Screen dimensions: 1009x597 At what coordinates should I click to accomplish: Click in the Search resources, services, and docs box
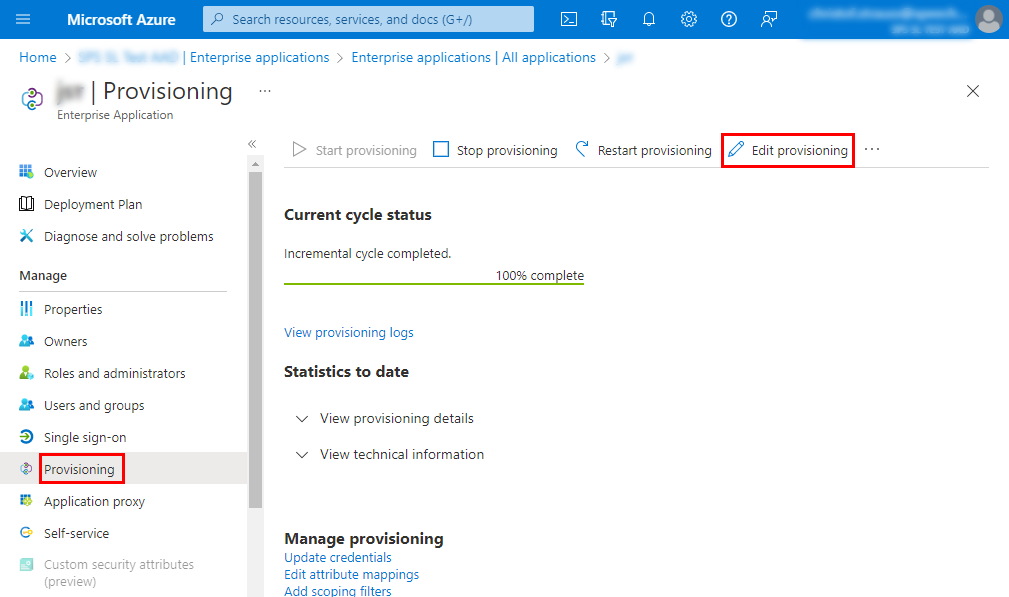[368, 19]
